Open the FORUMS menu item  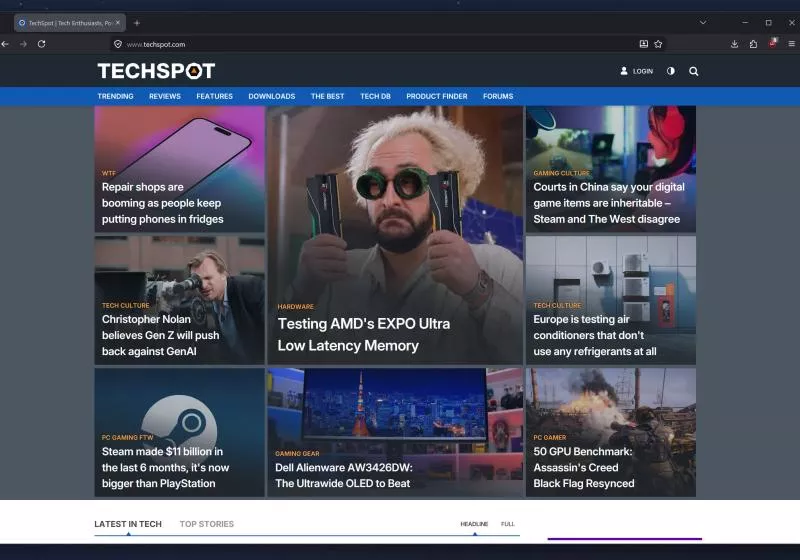[498, 96]
